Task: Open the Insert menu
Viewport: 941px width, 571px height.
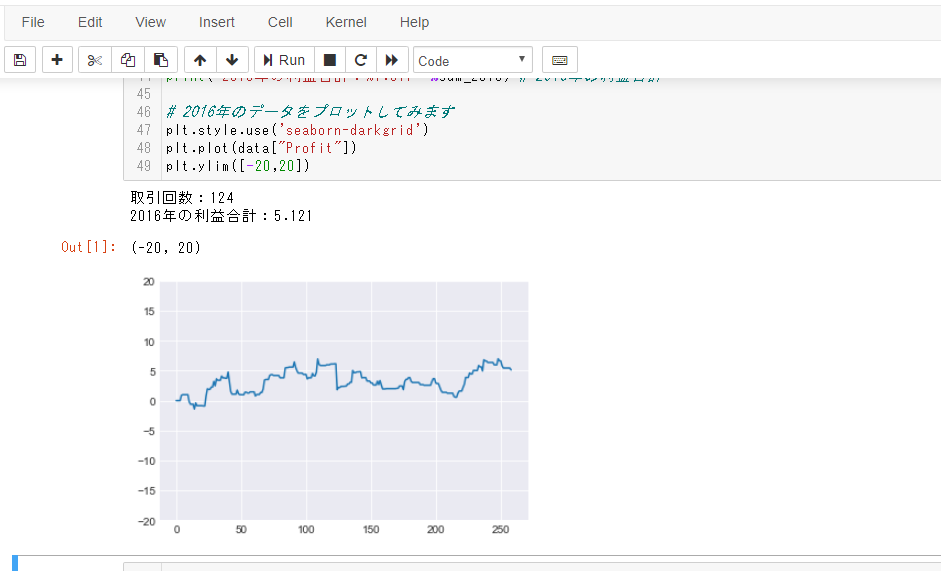Action: coord(217,22)
